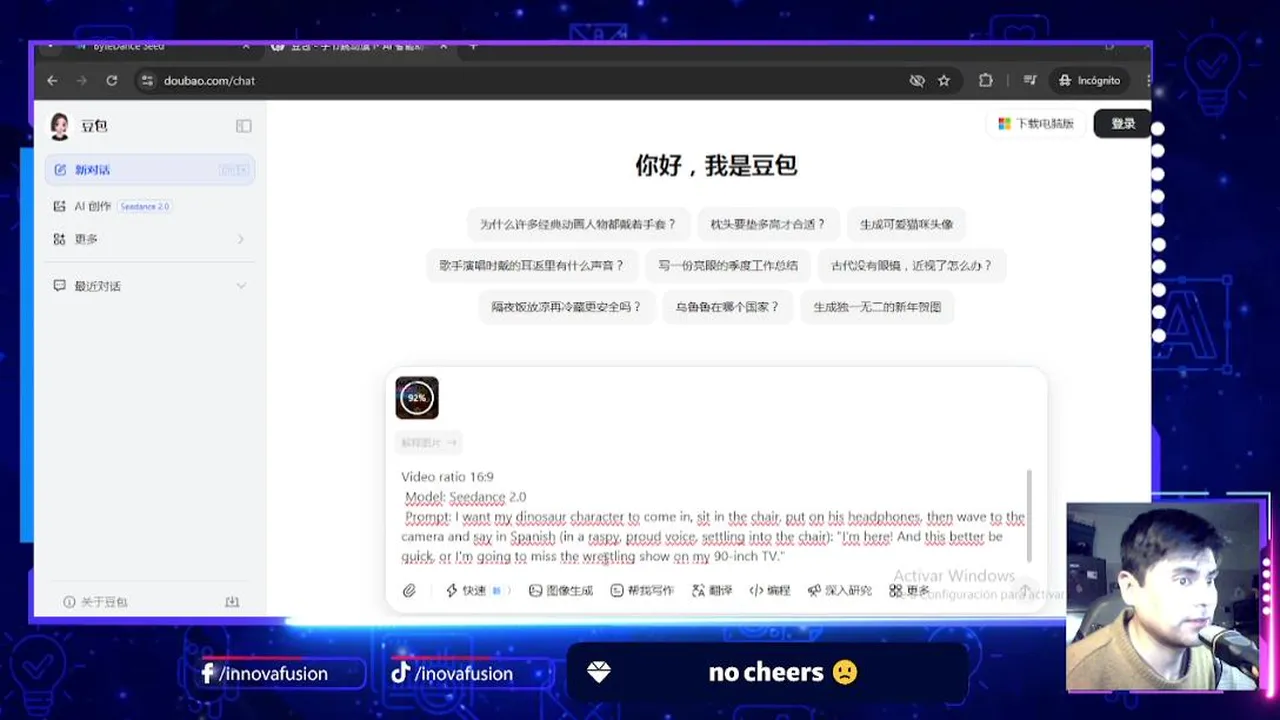Viewport: 1280px width, 720px height.
Task: Select suggestion 隔夜饭放凉再冷藏更安全吗？
Action: [566, 307]
